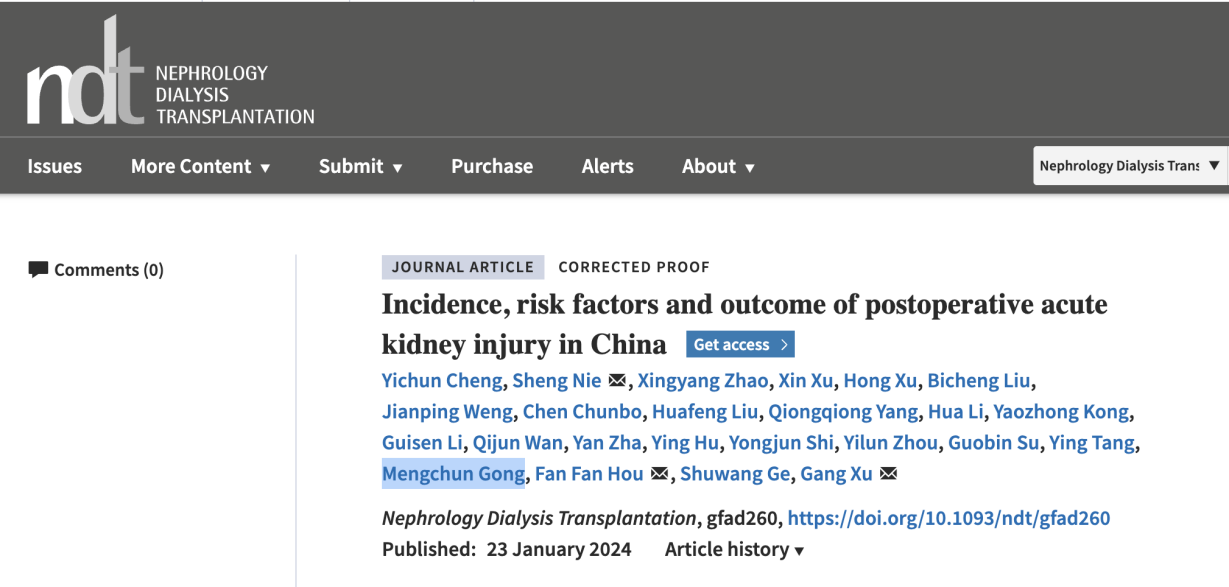Click the ndt journal logo

tap(170, 73)
